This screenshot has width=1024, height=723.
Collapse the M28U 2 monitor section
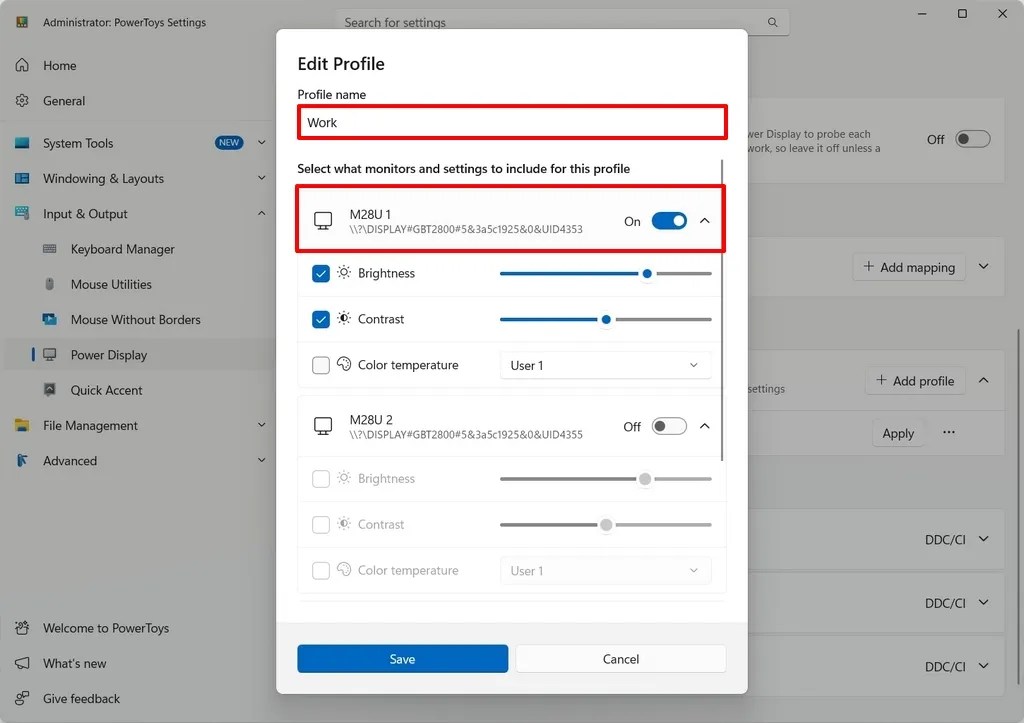pyautogui.click(x=705, y=426)
